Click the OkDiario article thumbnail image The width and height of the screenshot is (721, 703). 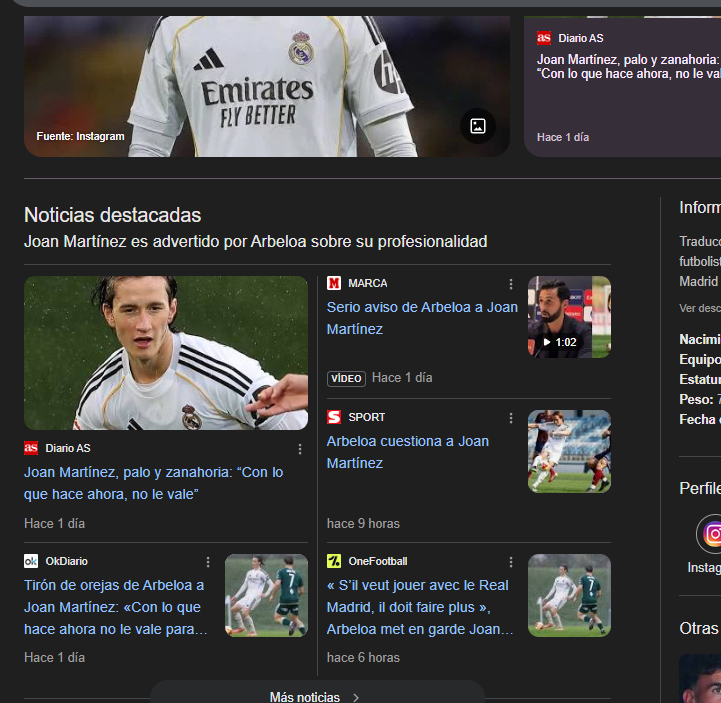tap(266, 596)
